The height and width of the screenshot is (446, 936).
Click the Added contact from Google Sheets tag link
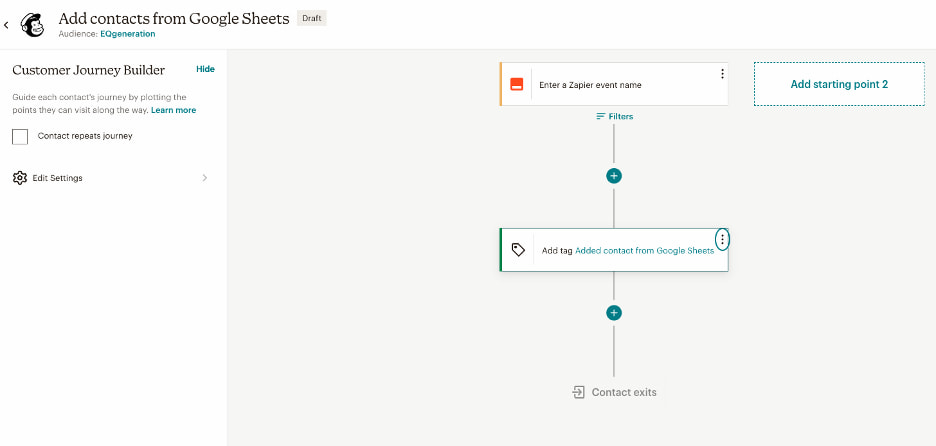click(x=644, y=251)
